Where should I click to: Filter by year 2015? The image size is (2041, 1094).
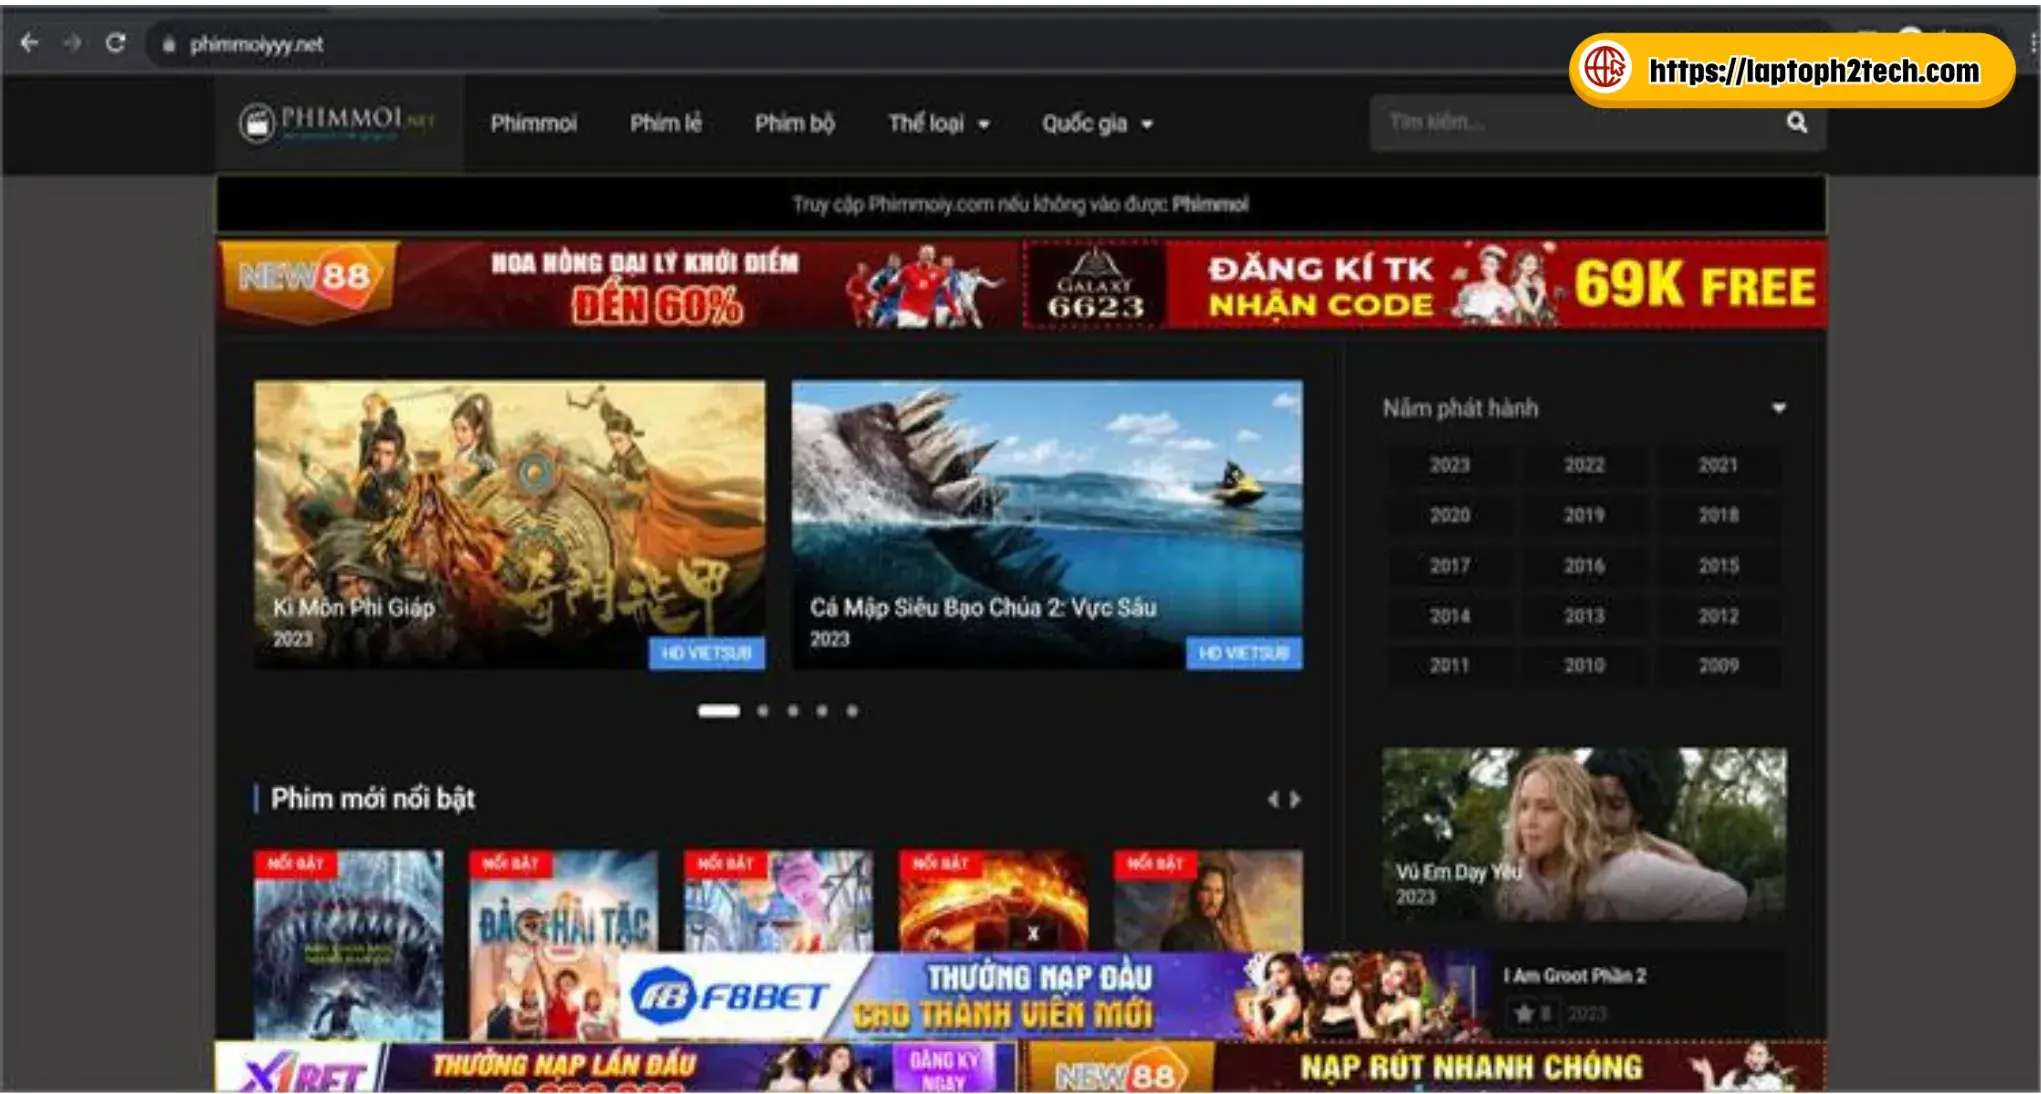coord(1718,566)
